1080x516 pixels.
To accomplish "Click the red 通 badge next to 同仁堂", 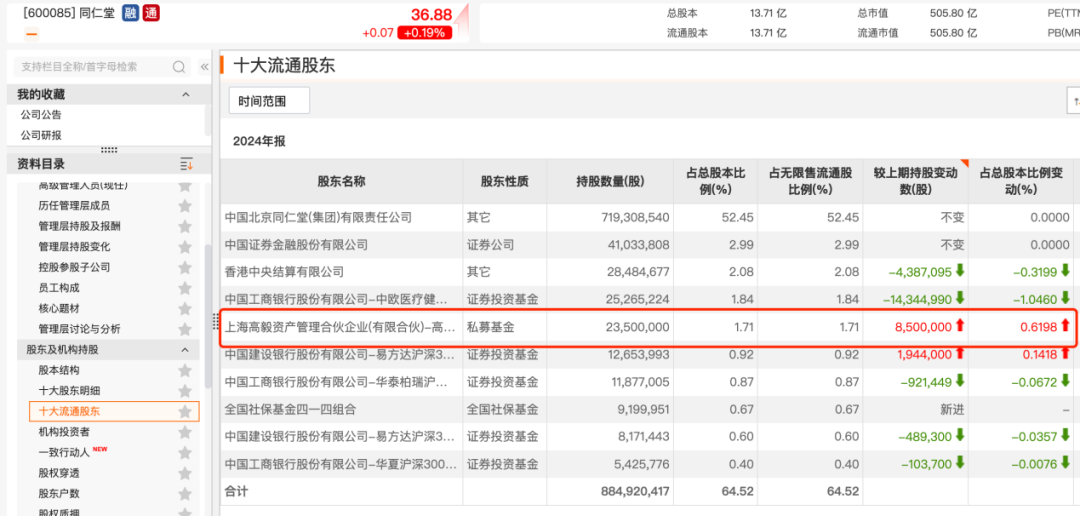I will [x=150, y=14].
